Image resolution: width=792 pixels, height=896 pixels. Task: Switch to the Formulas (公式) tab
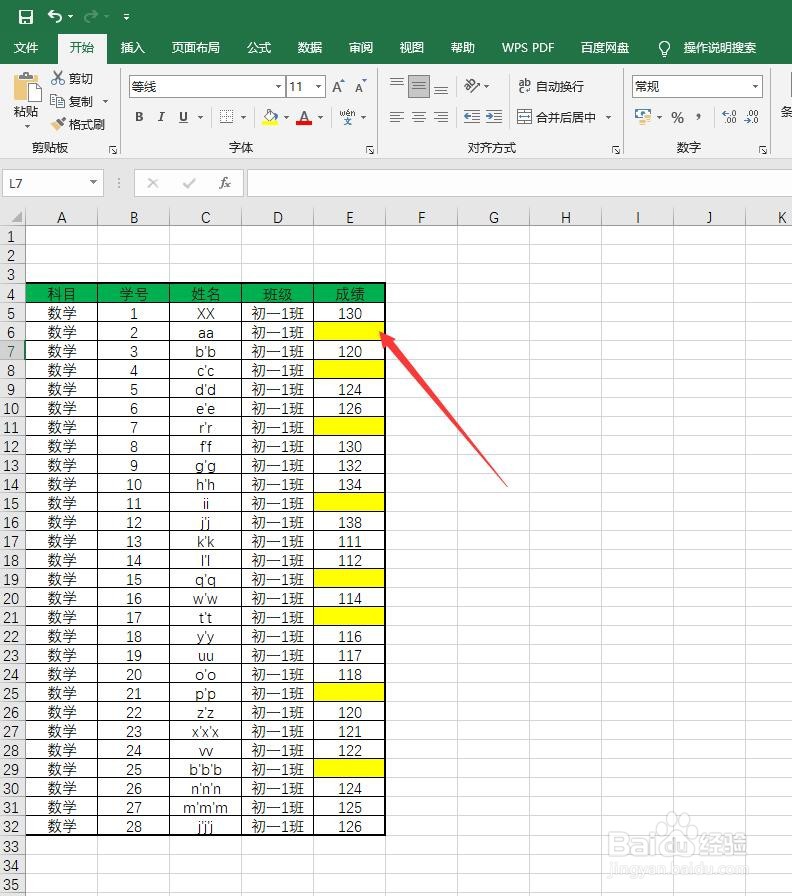[259, 47]
